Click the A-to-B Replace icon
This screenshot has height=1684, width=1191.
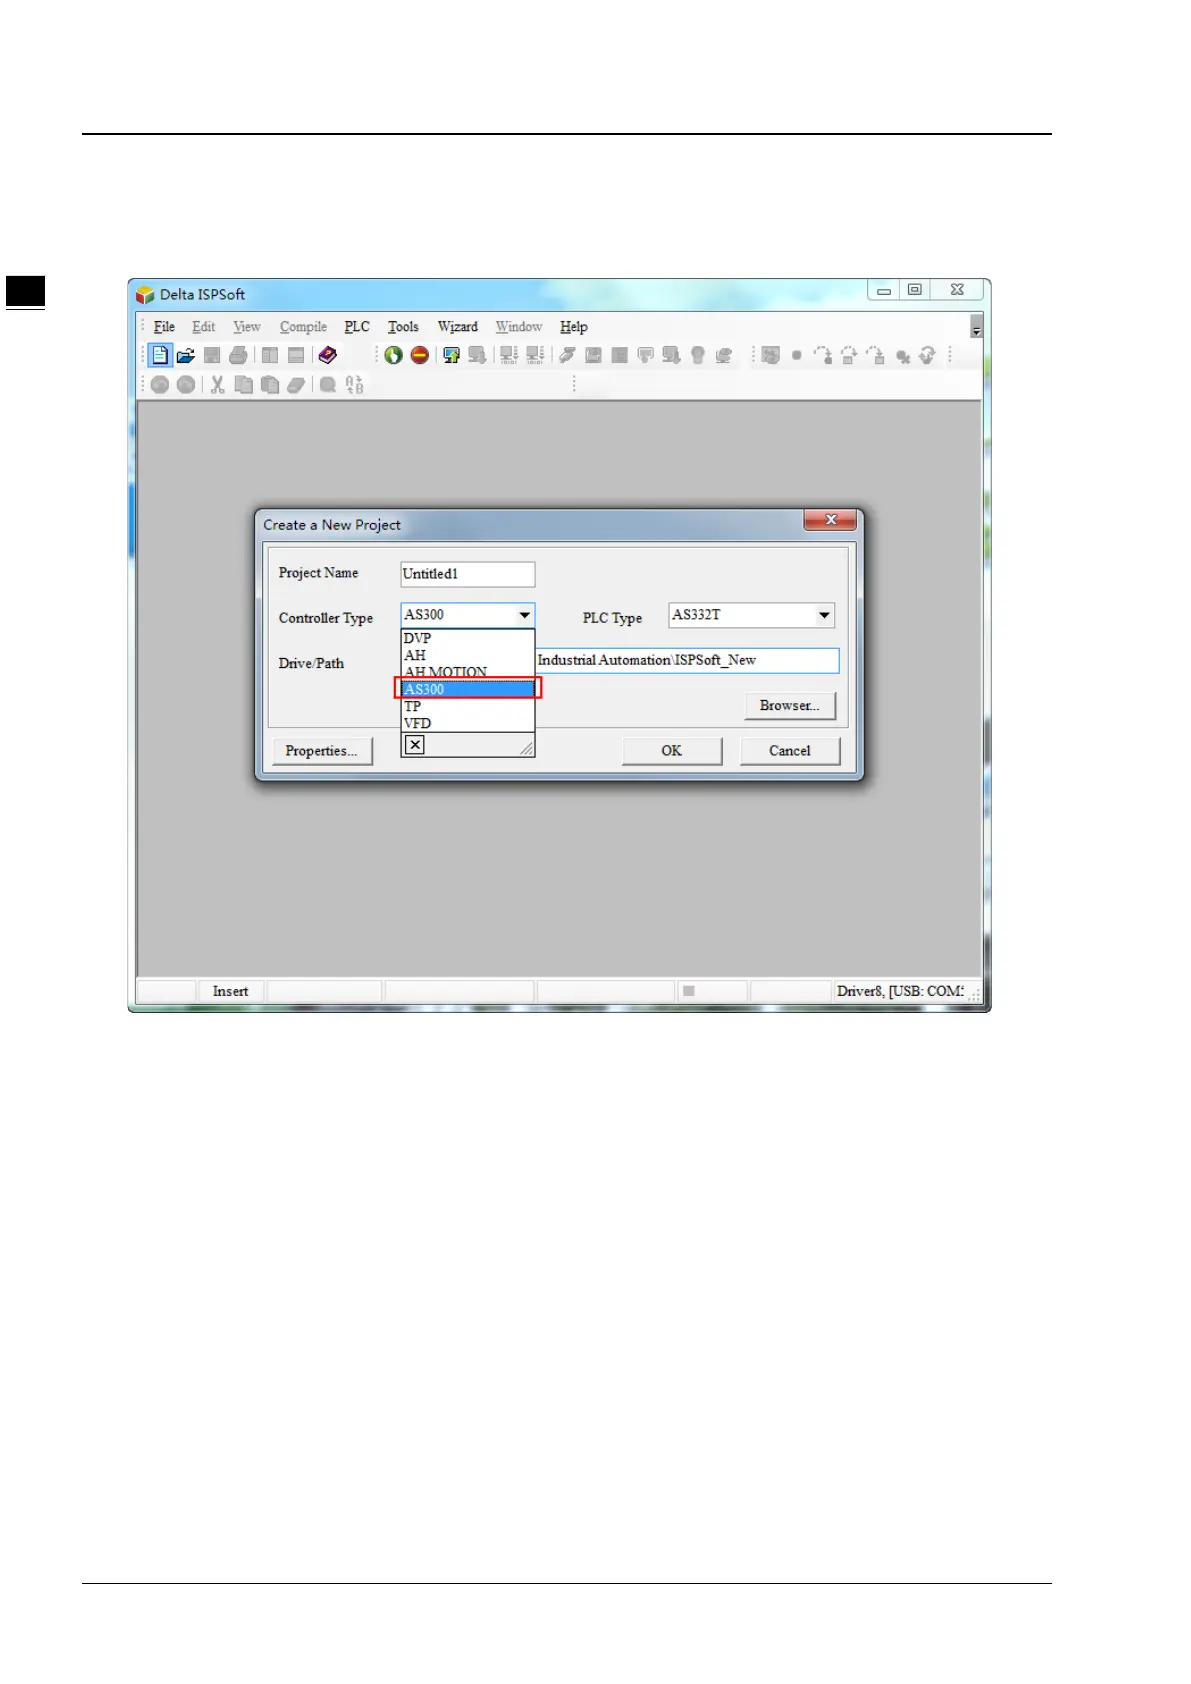354,385
